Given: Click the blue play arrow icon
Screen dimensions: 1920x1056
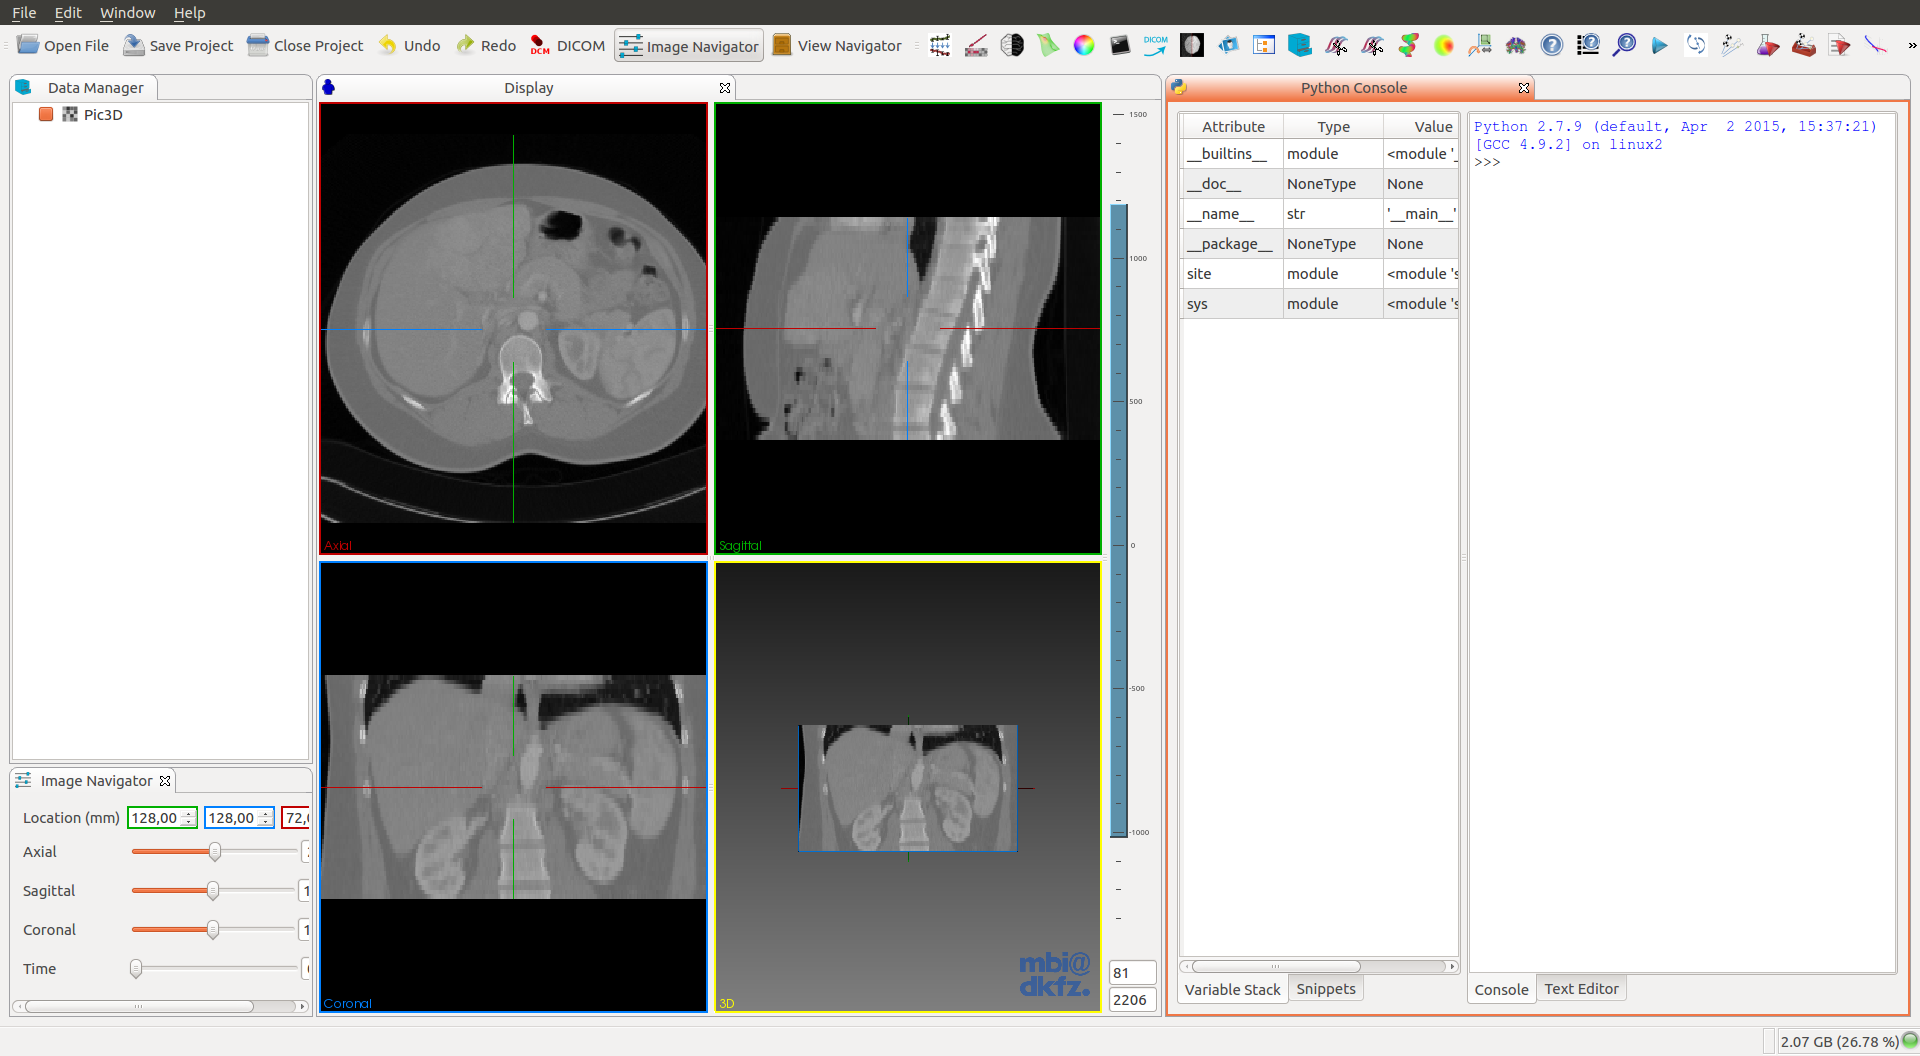Looking at the screenshot, I should point(1660,45).
